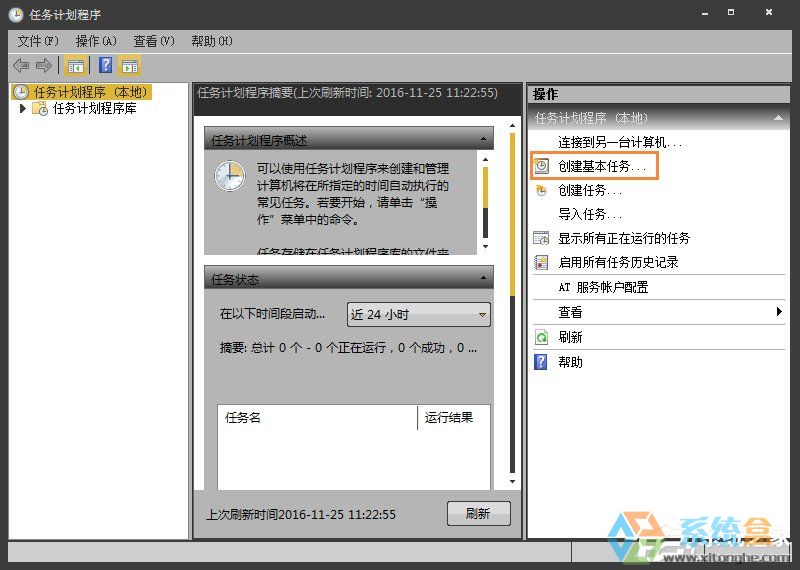Click the Task Scheduler clock icon in title bar

pyautogui.click(x=15, y=14)
